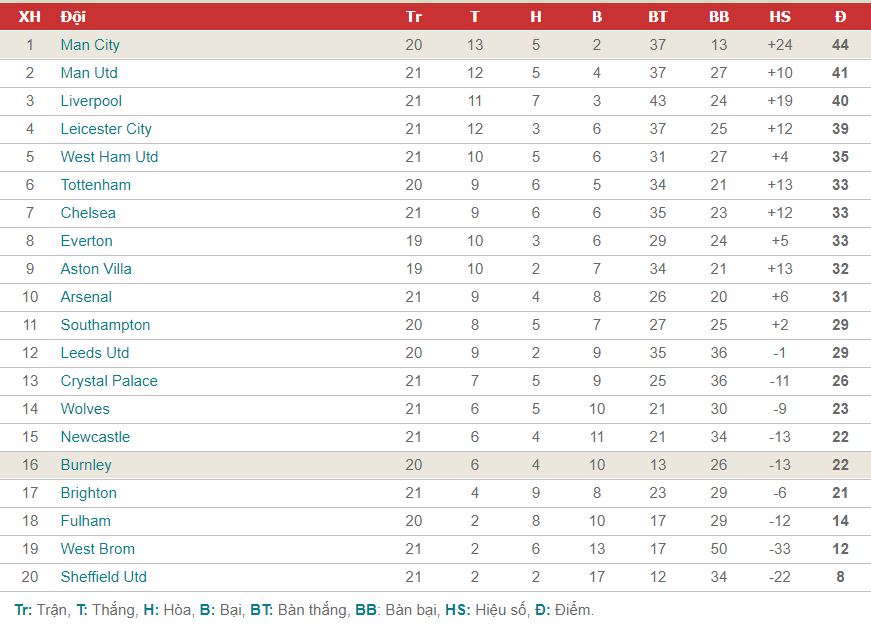Select Leeds Utd in standings
This screenshot has width=871, height=639.
pos(95,353)
